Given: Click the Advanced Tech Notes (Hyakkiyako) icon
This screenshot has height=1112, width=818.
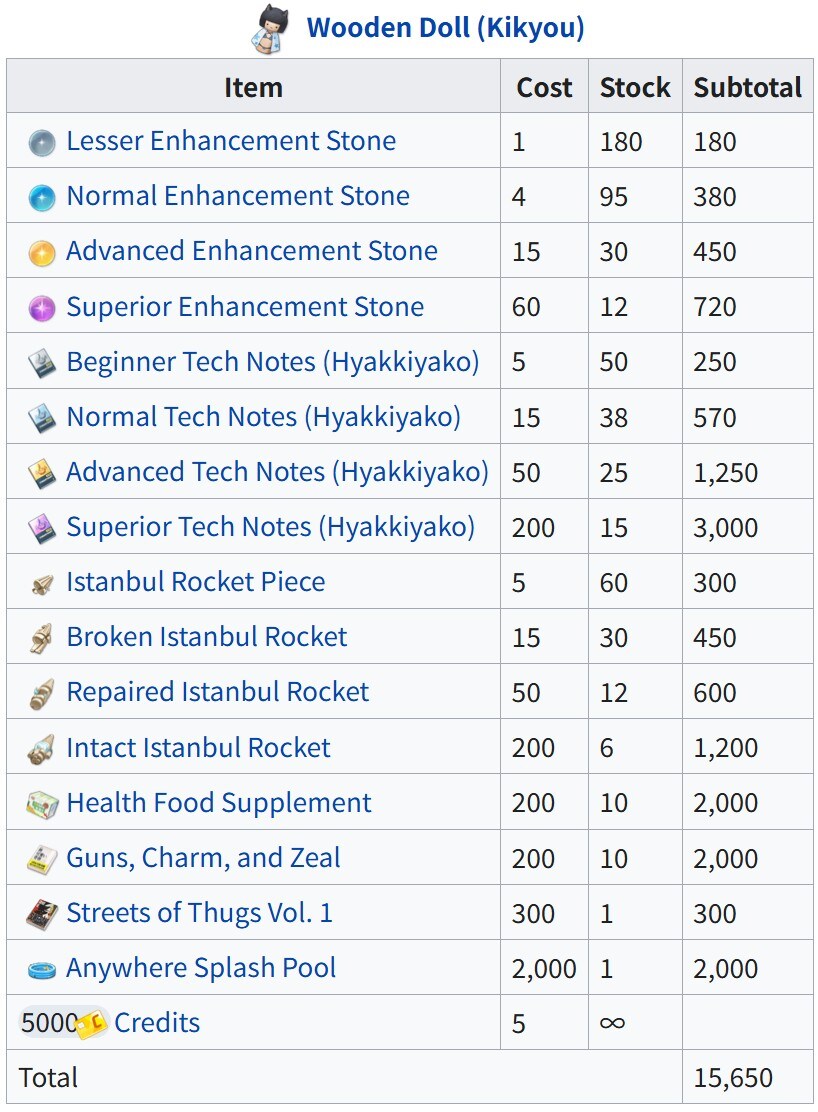Looking at the screenshot, I should [42, 473].
